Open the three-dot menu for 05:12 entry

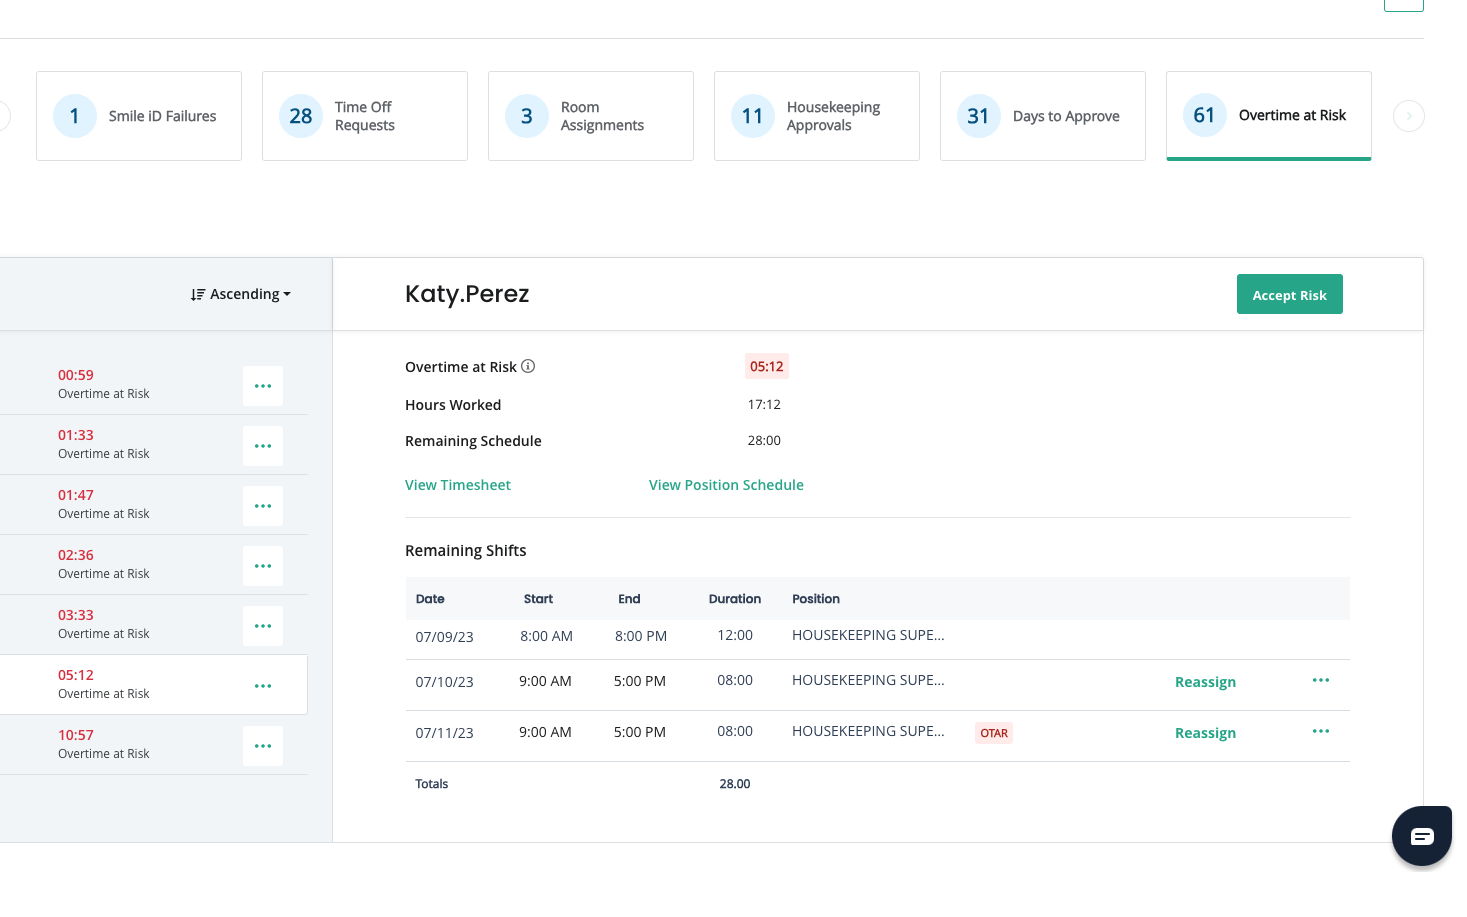tap(263, 686)
